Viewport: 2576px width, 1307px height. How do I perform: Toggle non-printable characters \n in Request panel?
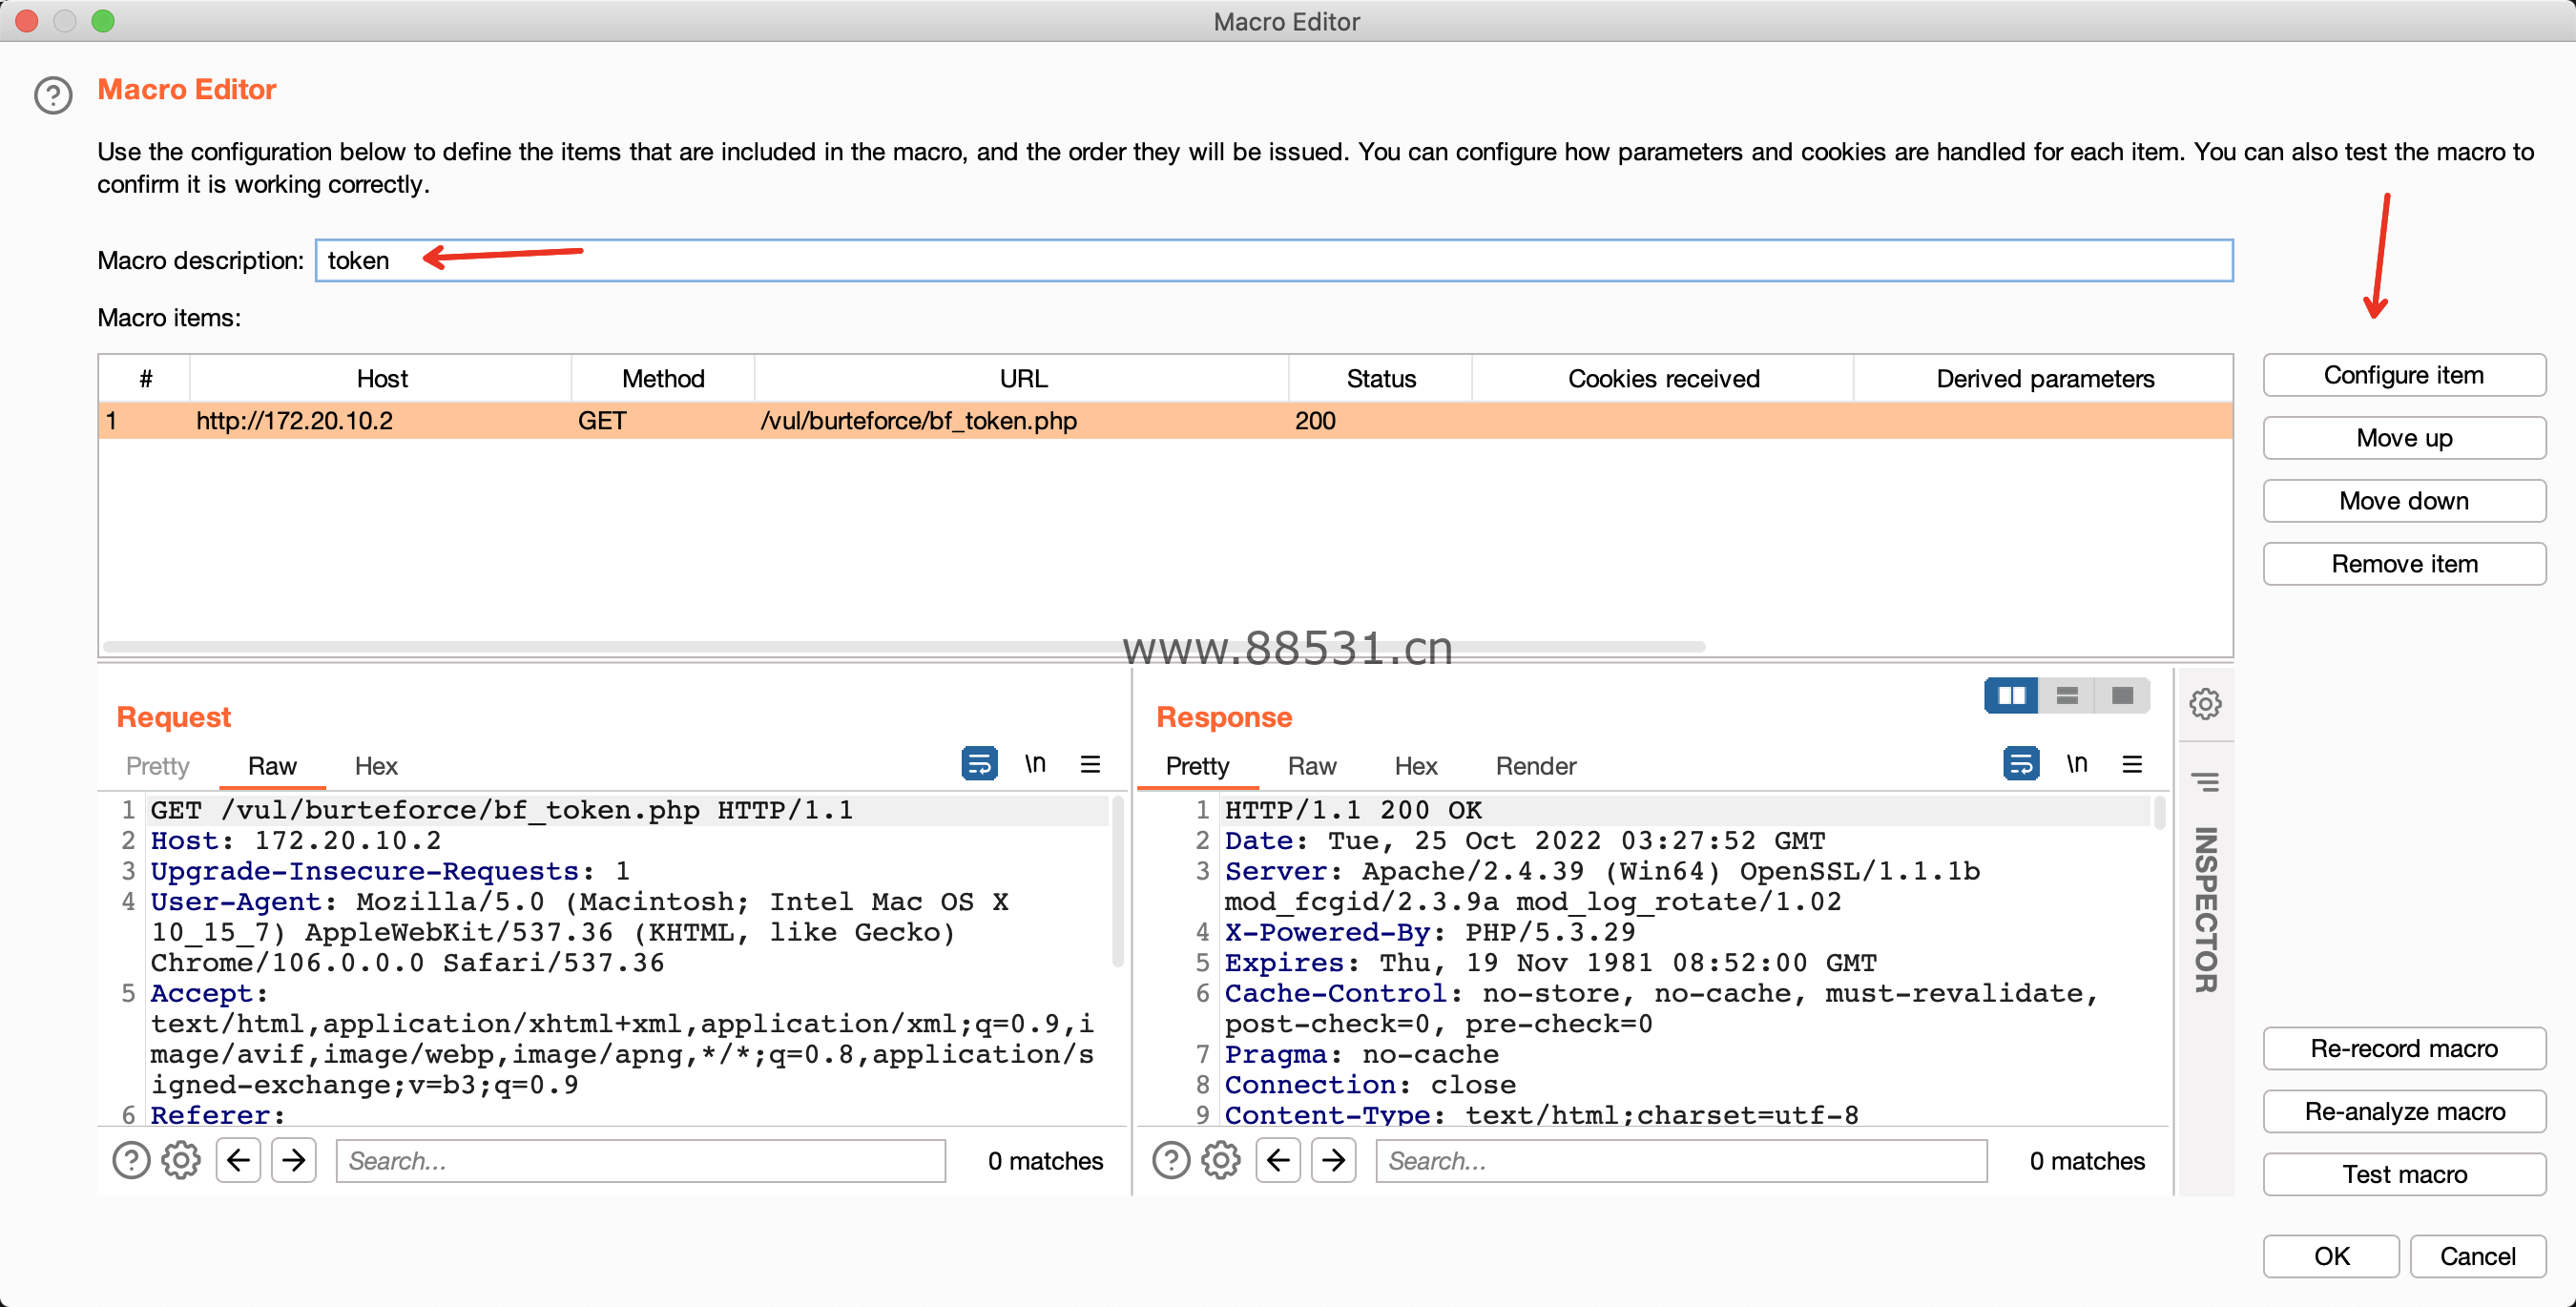coord(1035,764)
